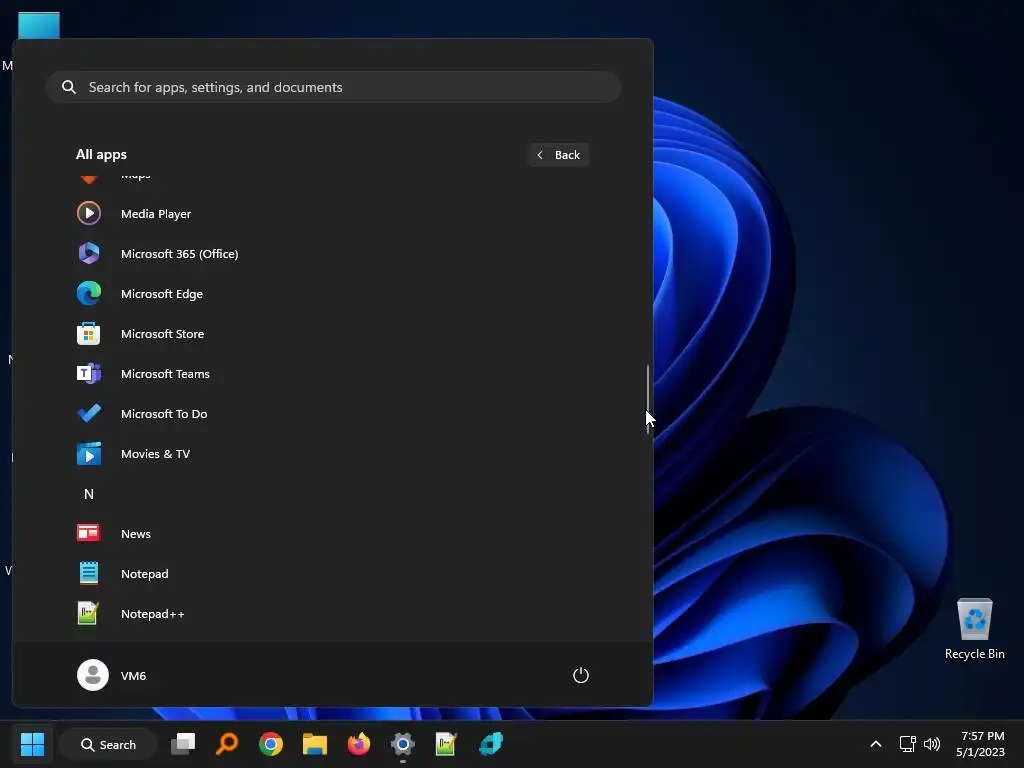The width and height of the screenshot is (1024, 768).
Task: Launch Firefox from taskbar
Action: [359, 744]
